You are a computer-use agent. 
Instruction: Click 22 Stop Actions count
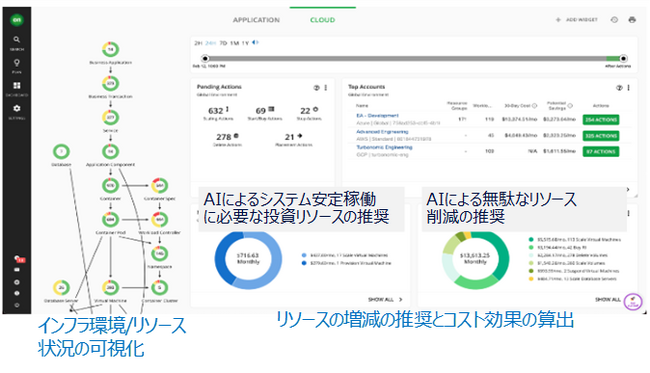[309, 113]
